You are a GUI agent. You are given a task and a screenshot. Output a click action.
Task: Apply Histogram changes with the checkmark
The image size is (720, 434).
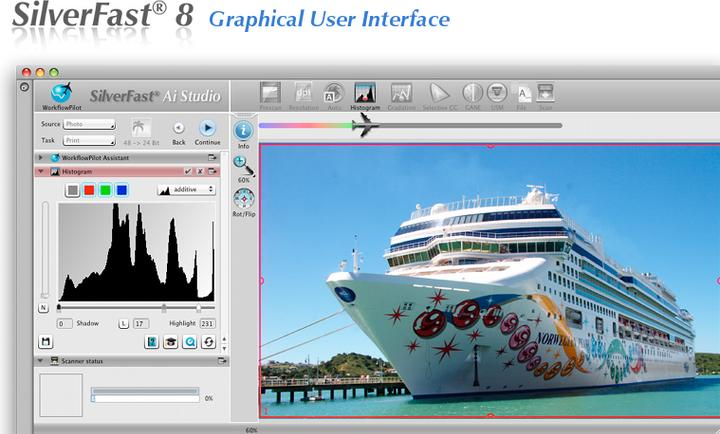tap(188, 171)
